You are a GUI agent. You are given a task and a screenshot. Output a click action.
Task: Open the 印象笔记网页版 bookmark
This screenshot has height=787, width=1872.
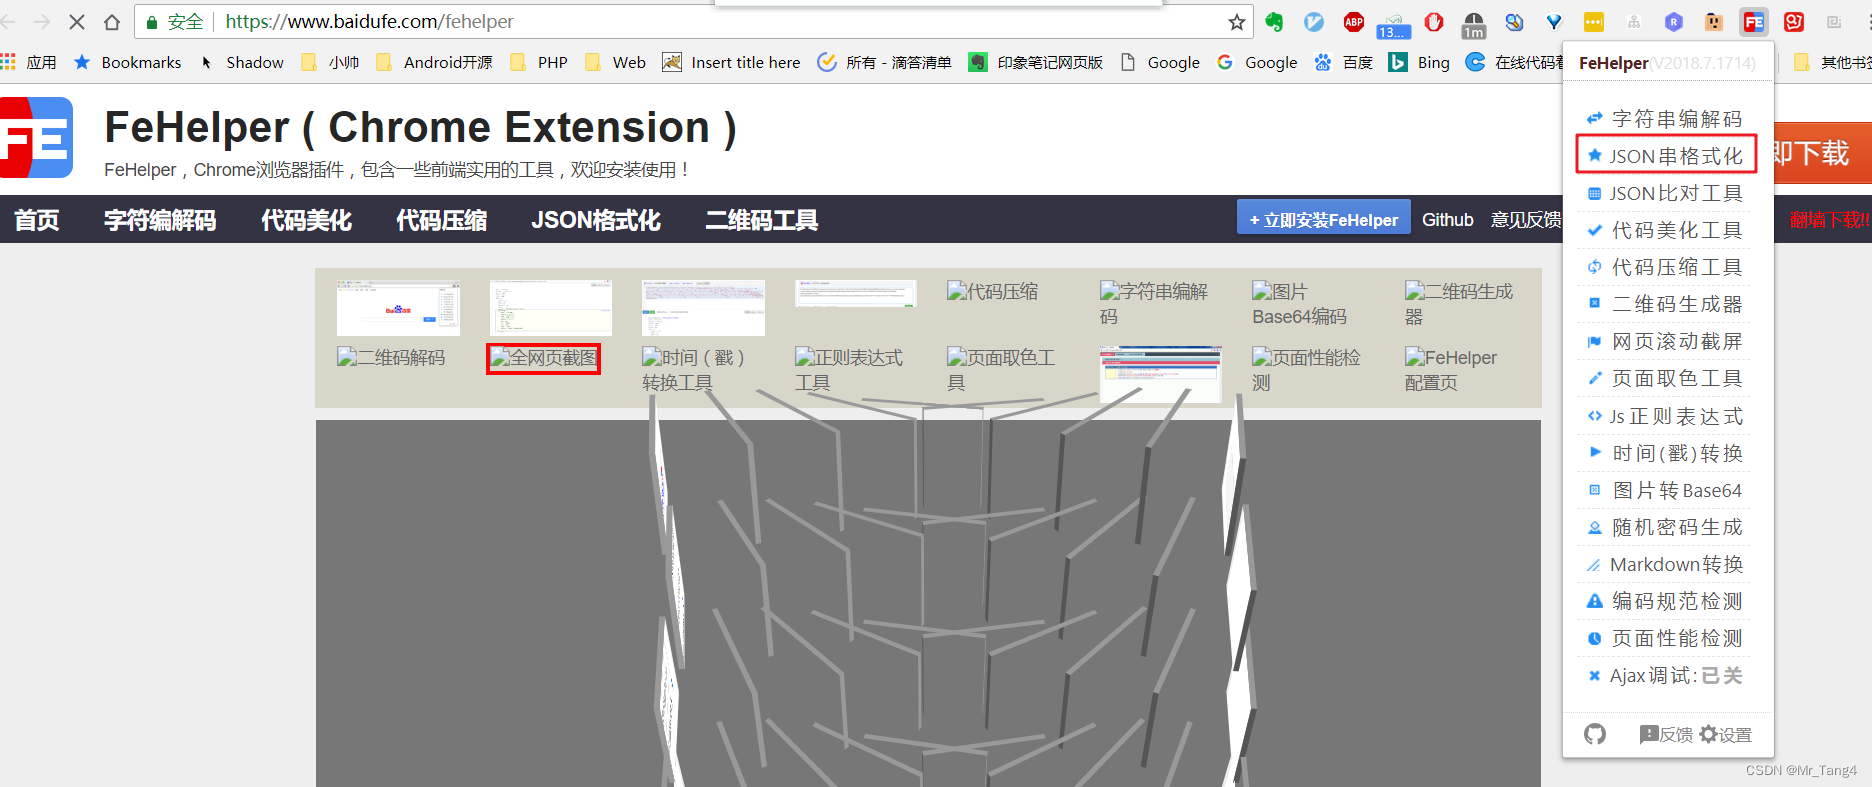(1036, 62)
